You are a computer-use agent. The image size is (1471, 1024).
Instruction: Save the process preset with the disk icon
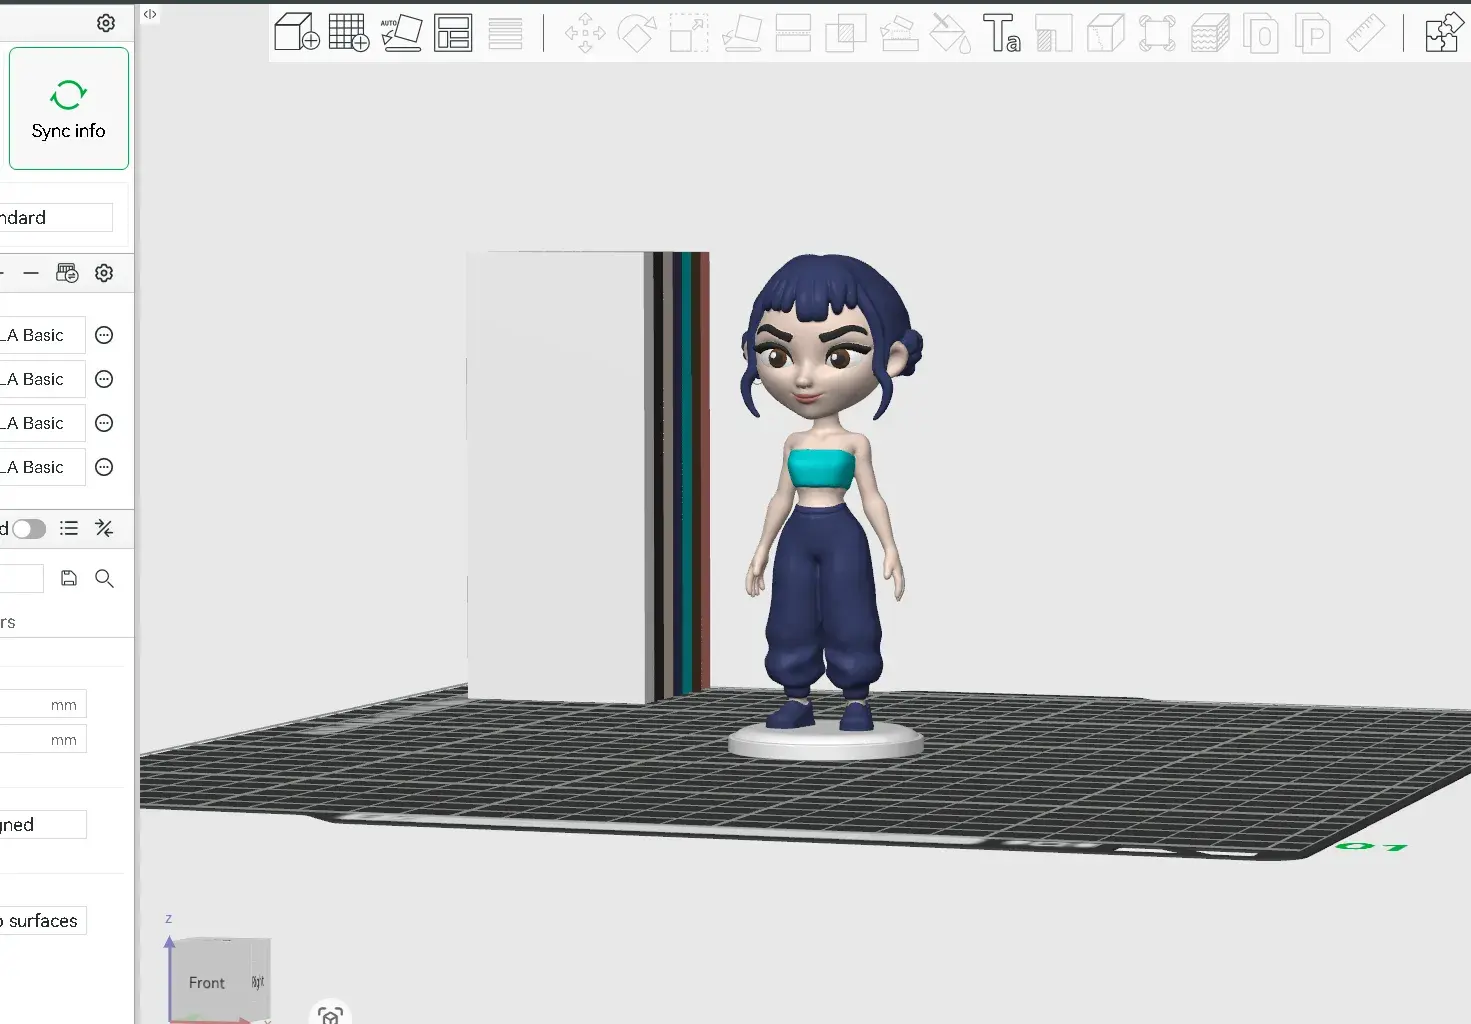(69, 578)
